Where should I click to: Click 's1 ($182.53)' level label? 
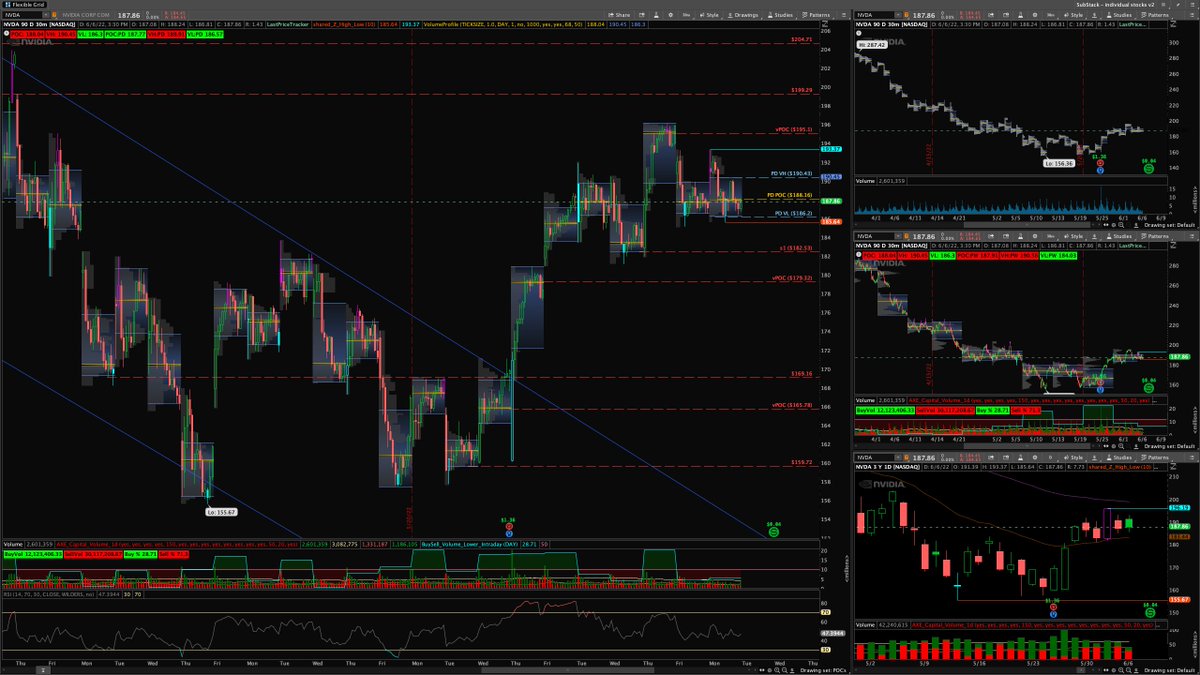pyautogui.click(x=796, y=248)
